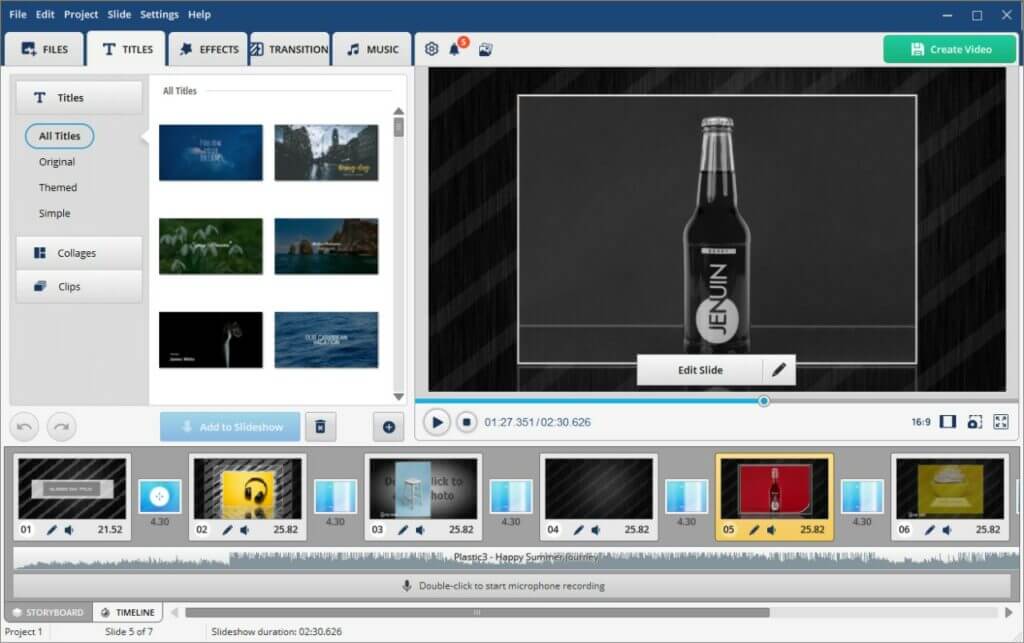Expand the Clips category
Viewport: 1024px width, 643px height.
point(79,287)
